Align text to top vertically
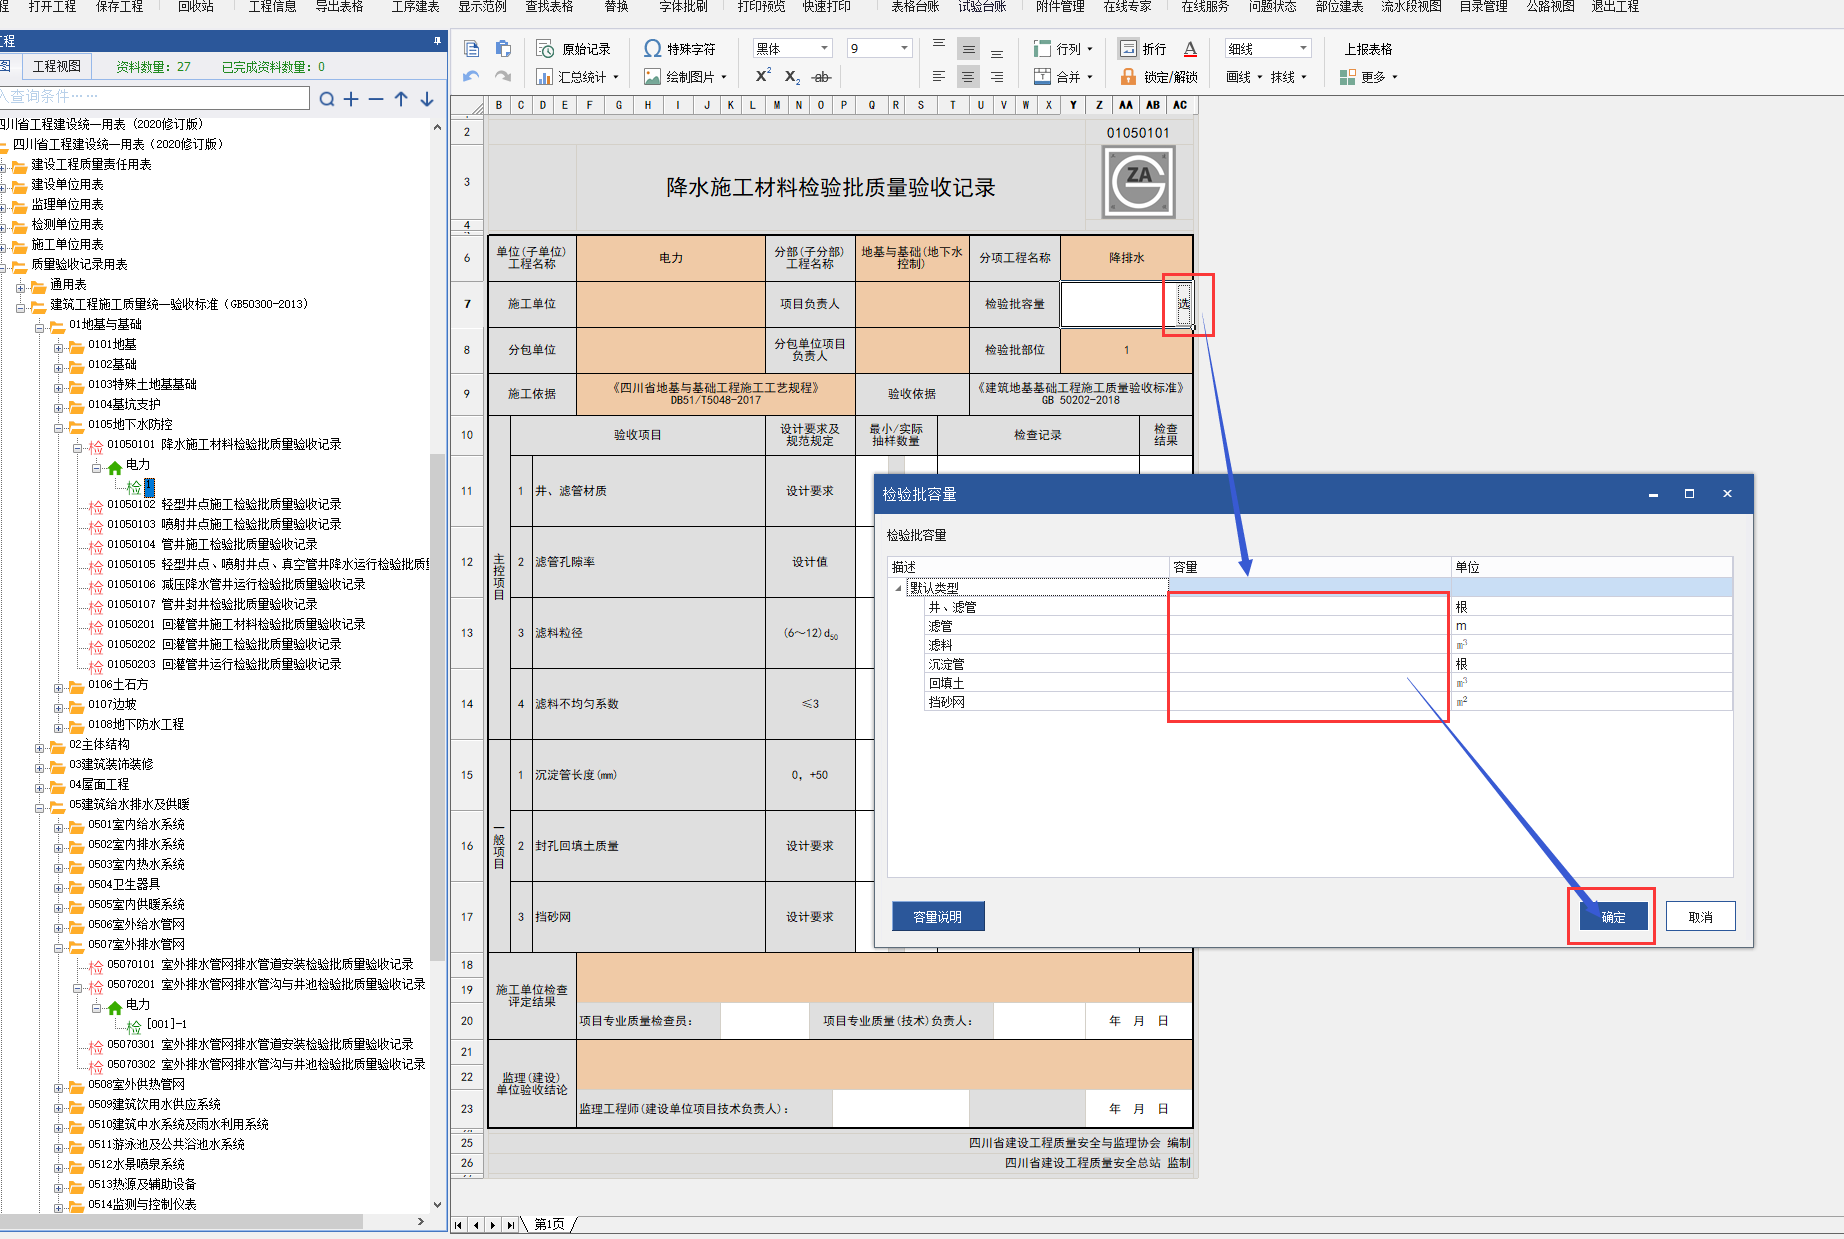 point(939,45)
